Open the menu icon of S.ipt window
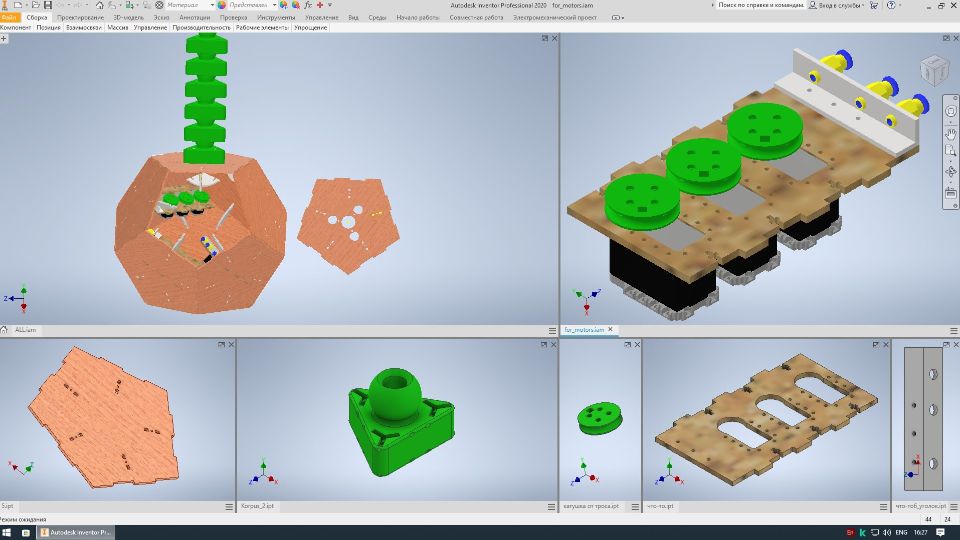Image resolution: width=960 pixels, height=540 pixels. click(229, 507)
